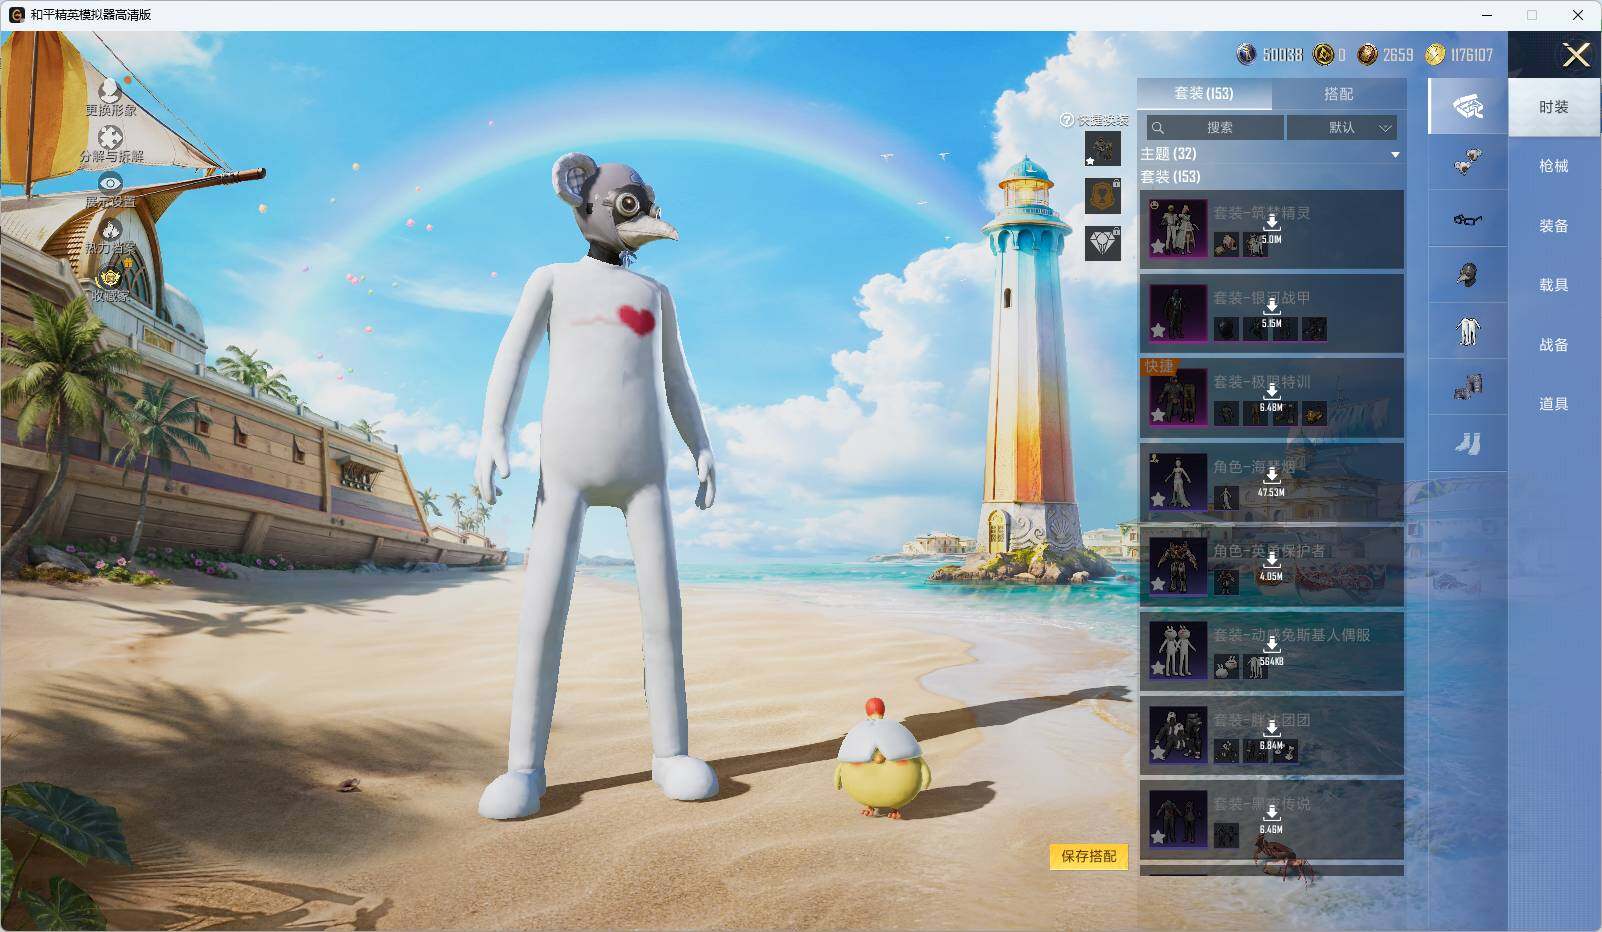
Task: Switch to the 搭配 tab
Action: 1339,94
